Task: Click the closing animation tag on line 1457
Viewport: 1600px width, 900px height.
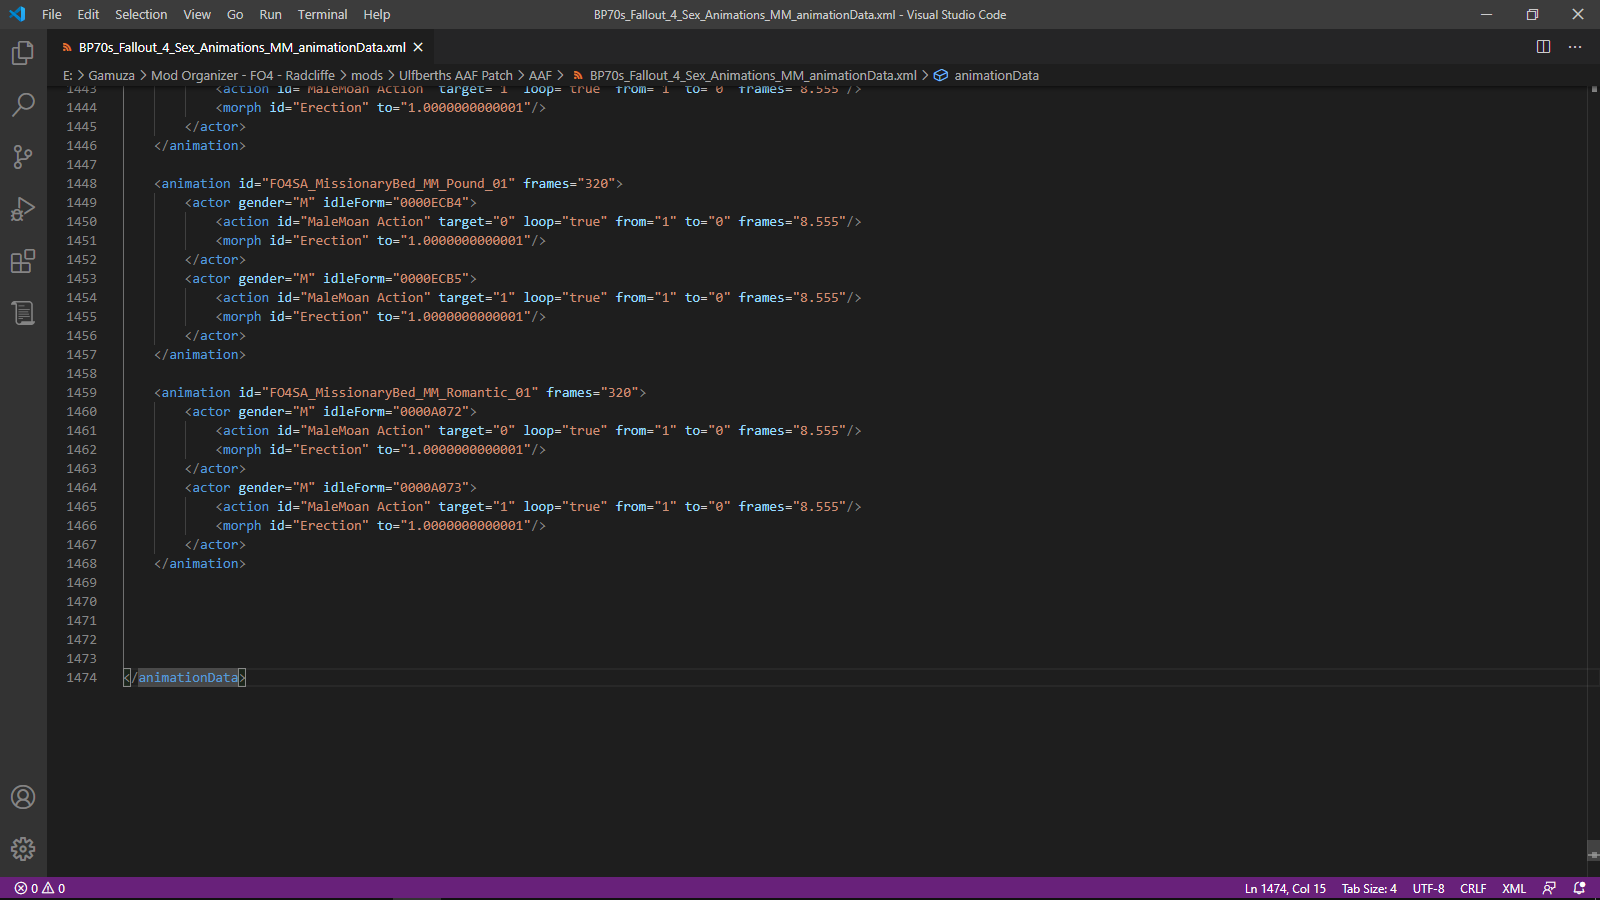Action: (x=200, y=354)
